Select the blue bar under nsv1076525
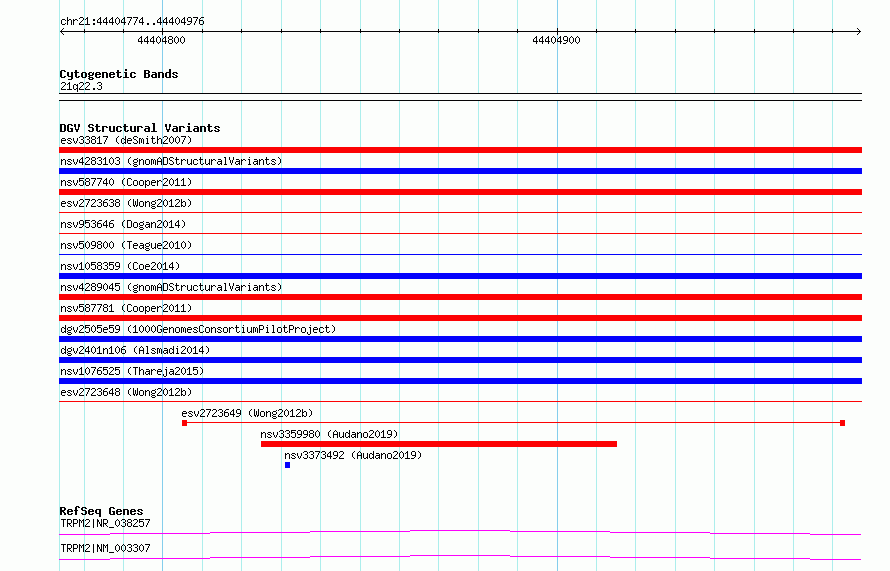The height and width of the screenshot is (571, 890). coord(460,381)
